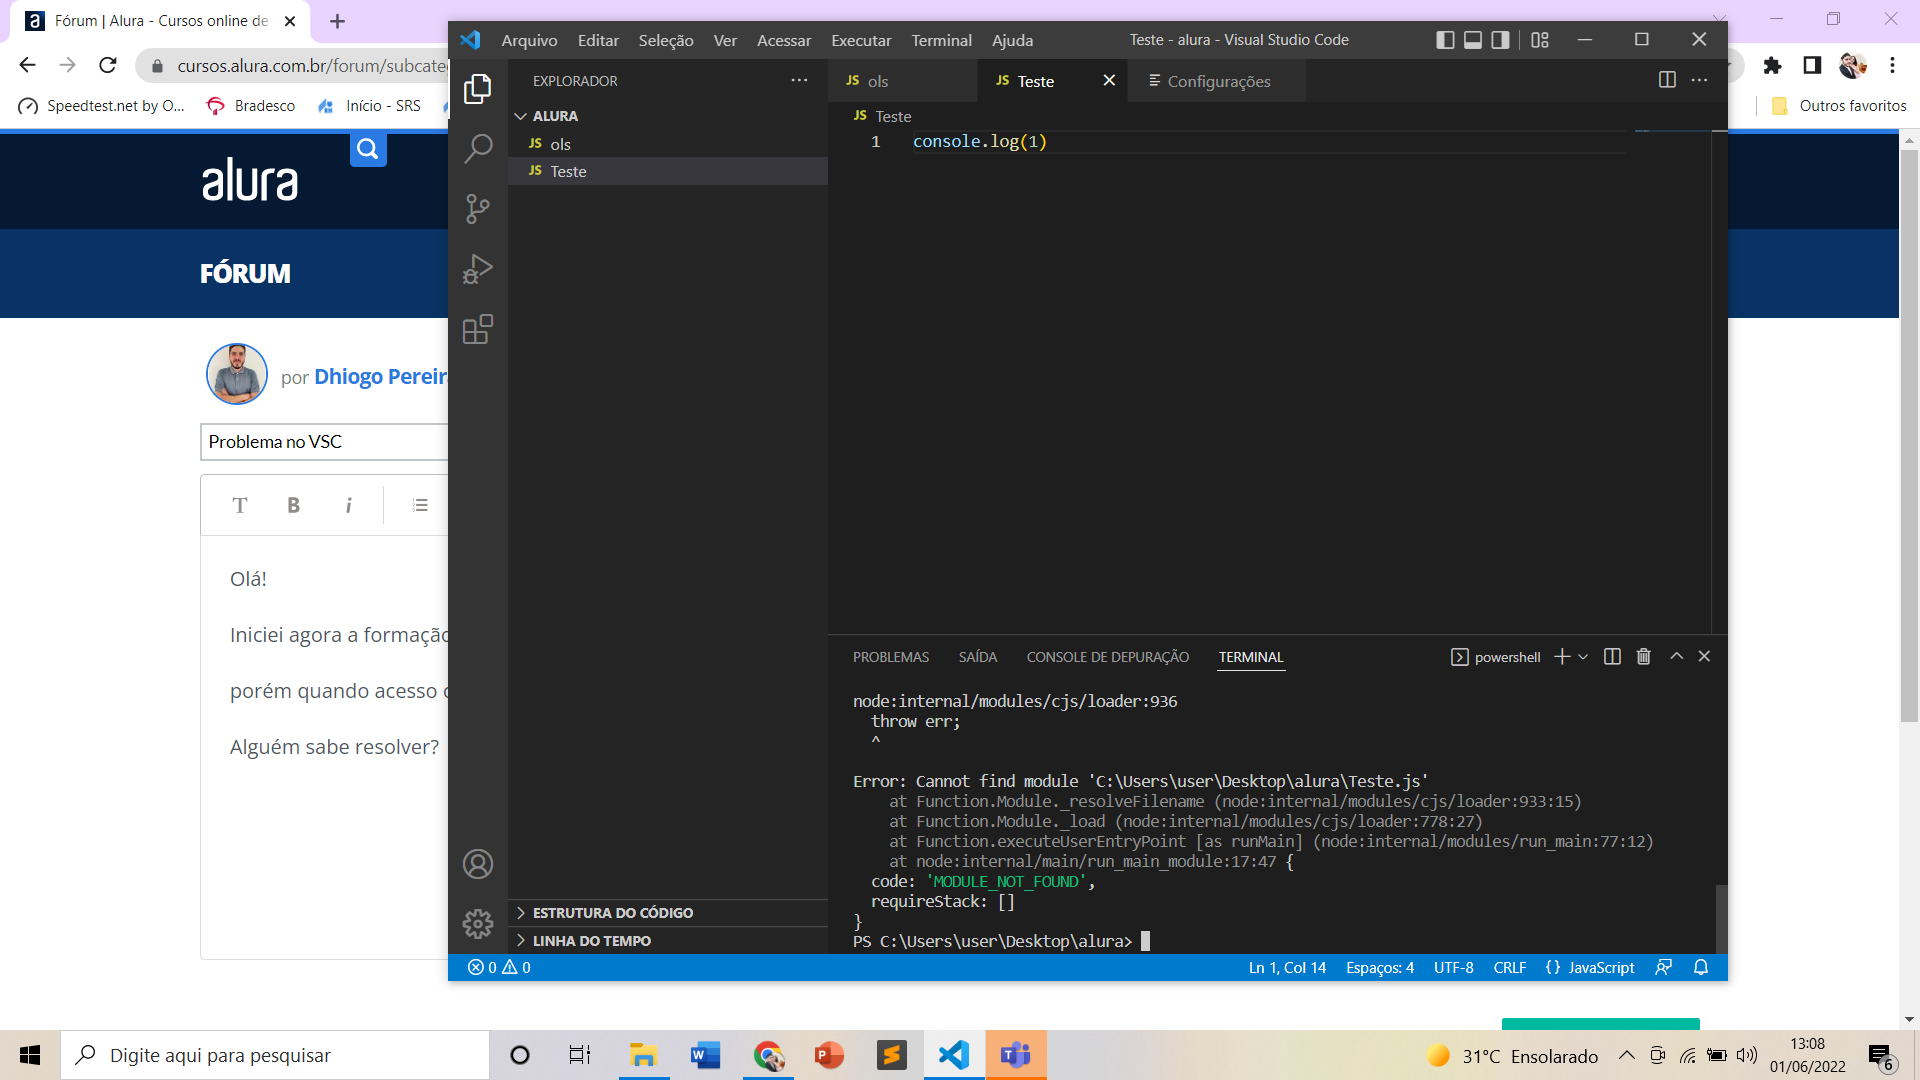Open errors and warnings status item
This screenshot has height=1080, width=1920.
coord(499,967)
